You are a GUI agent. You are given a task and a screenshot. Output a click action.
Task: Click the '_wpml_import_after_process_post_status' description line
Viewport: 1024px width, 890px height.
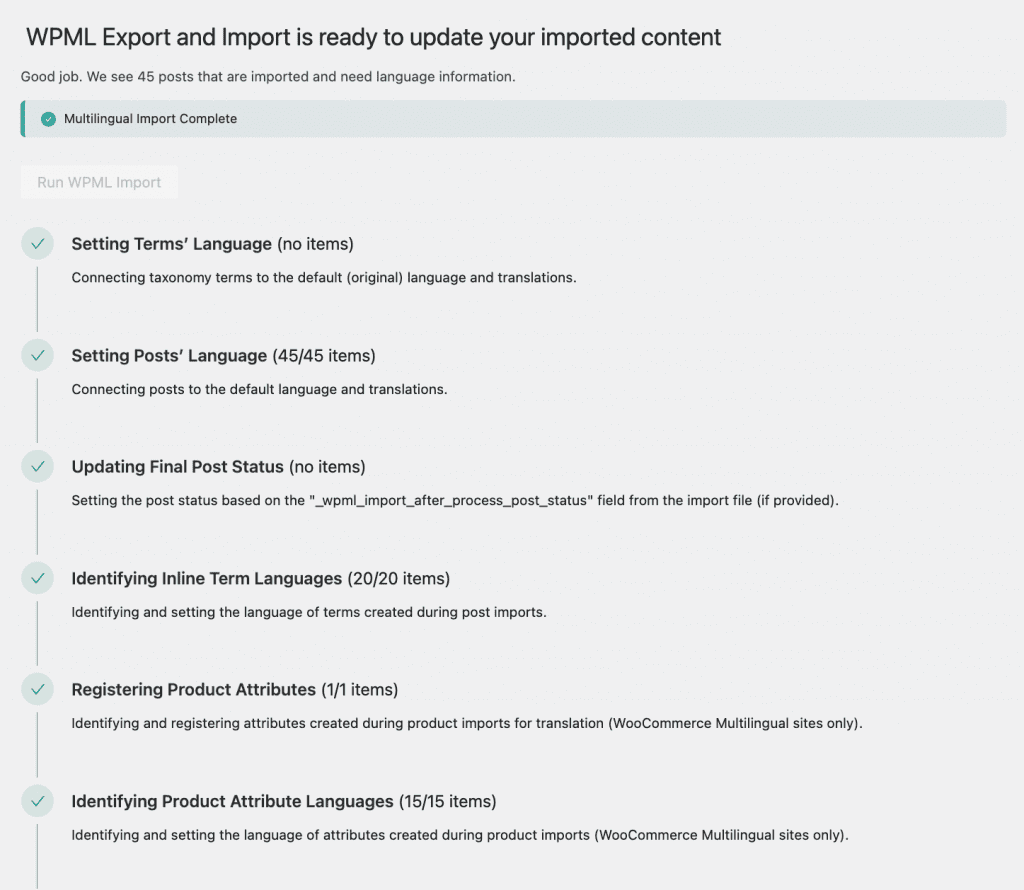(x=455, y=500)
